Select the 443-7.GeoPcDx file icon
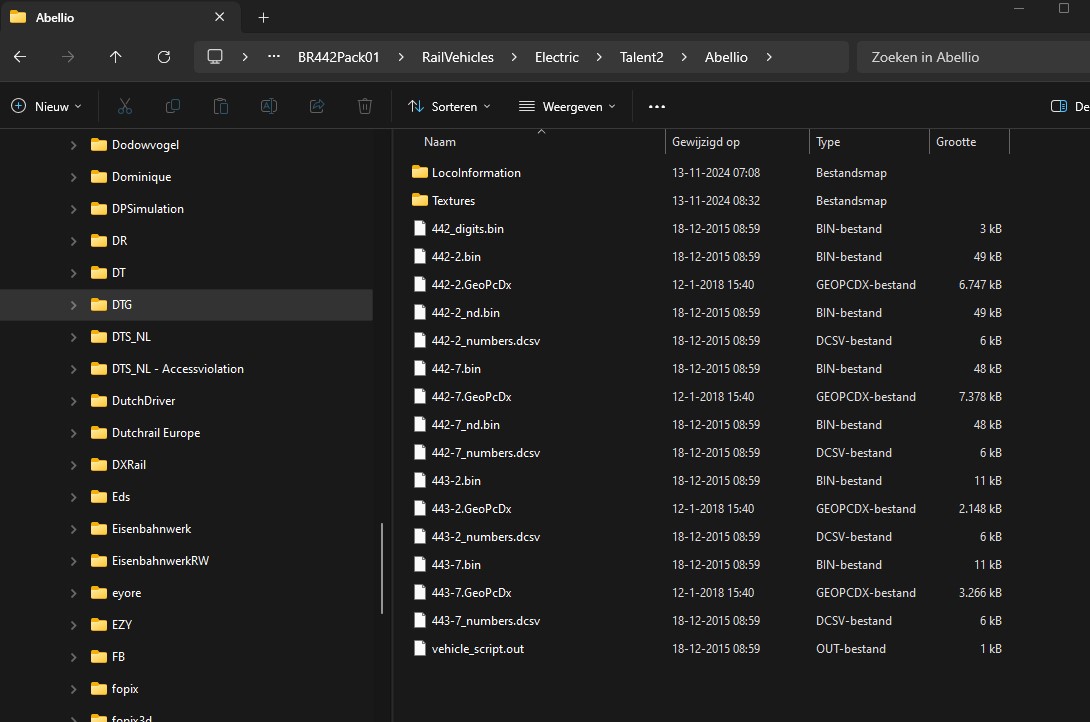Image resolution: width=1090 pixels, height=722 pixels. click(x=419, y=593)
